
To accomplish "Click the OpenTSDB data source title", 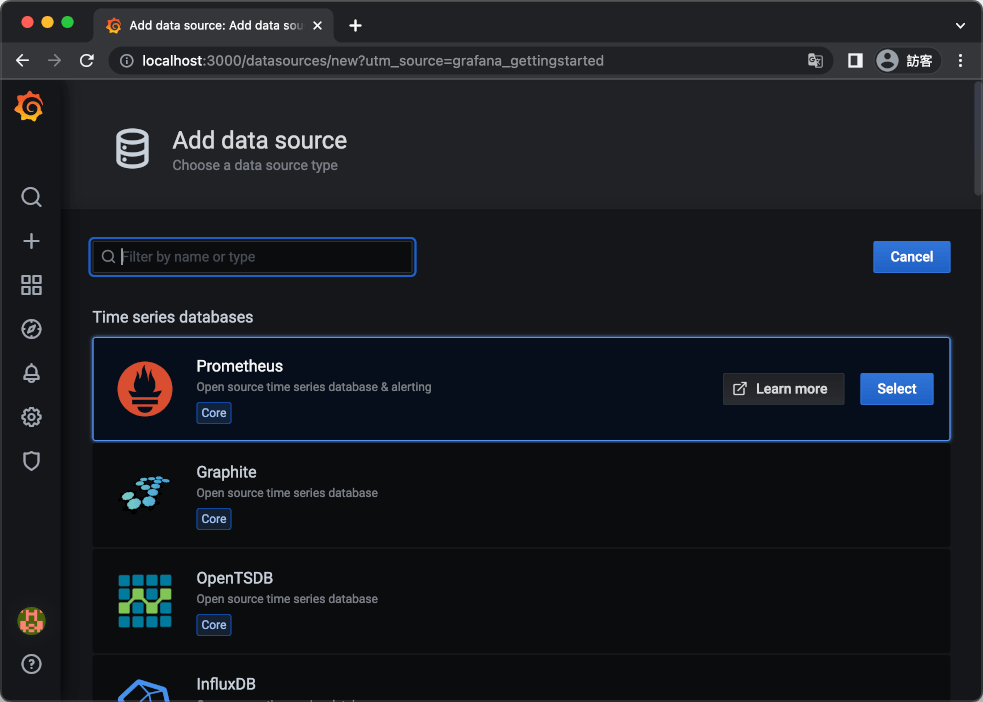I will click(x=234, y=578).
